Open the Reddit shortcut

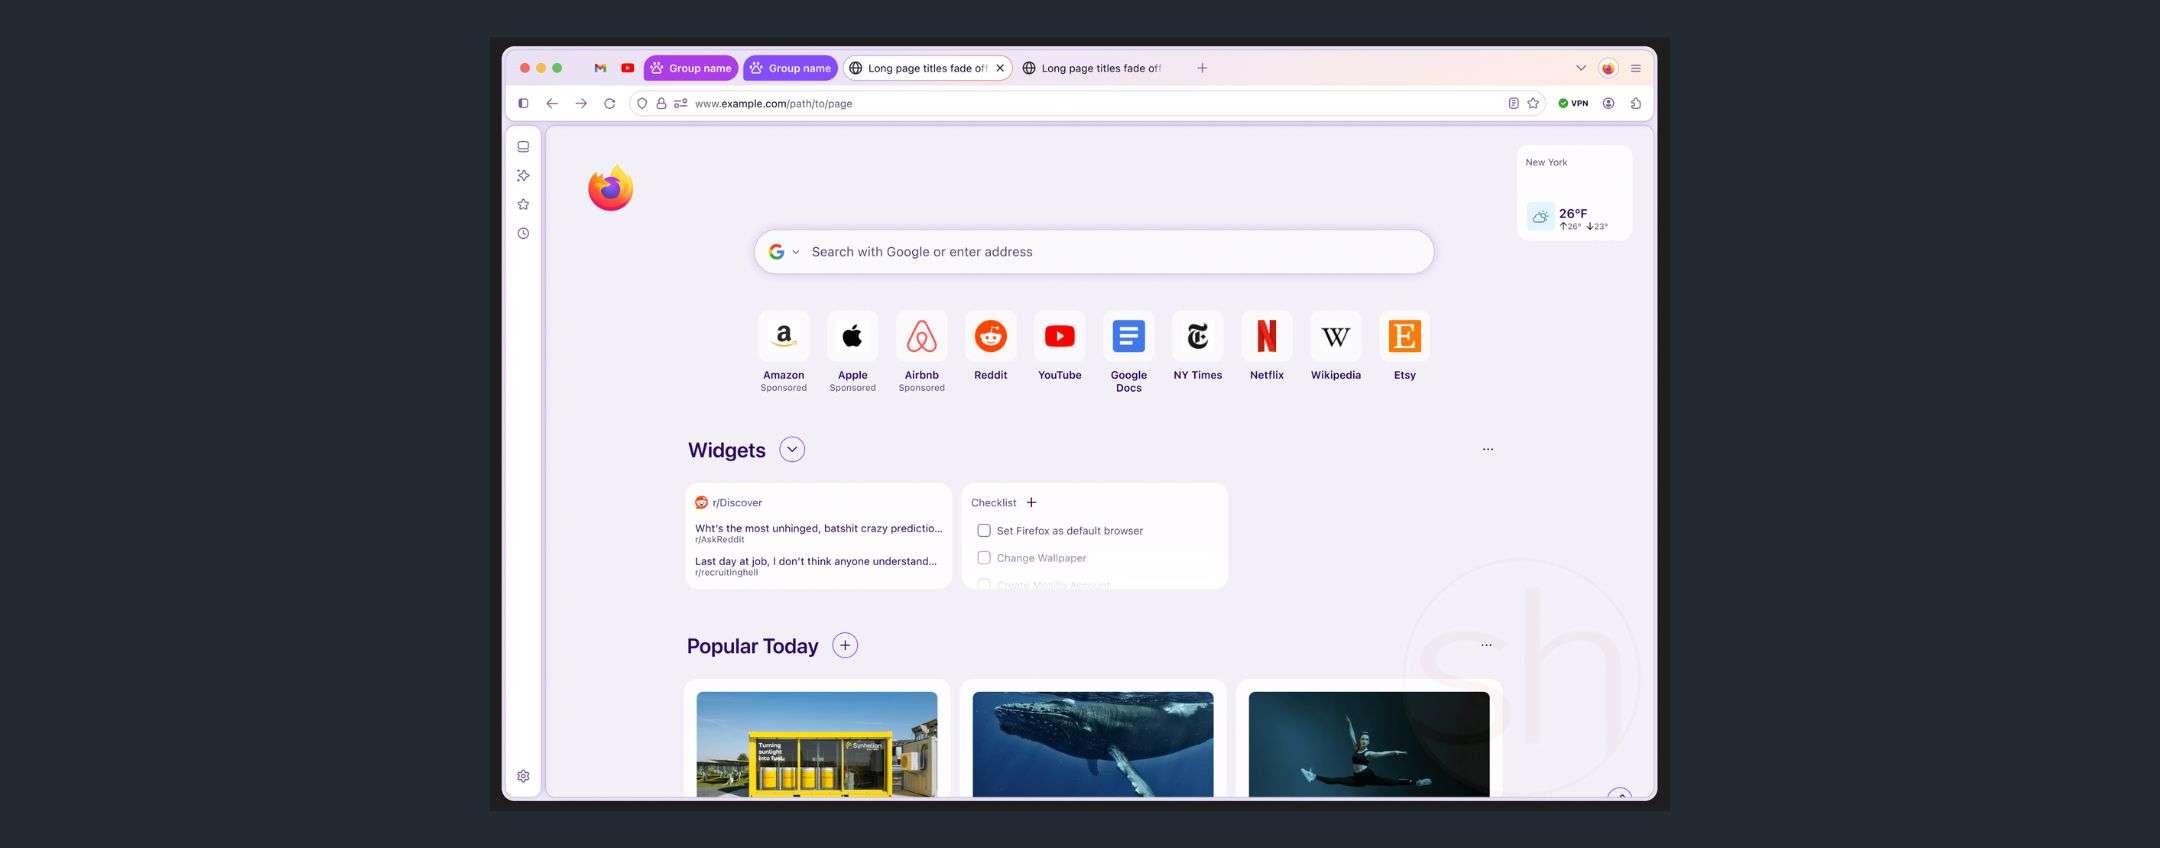990,346
